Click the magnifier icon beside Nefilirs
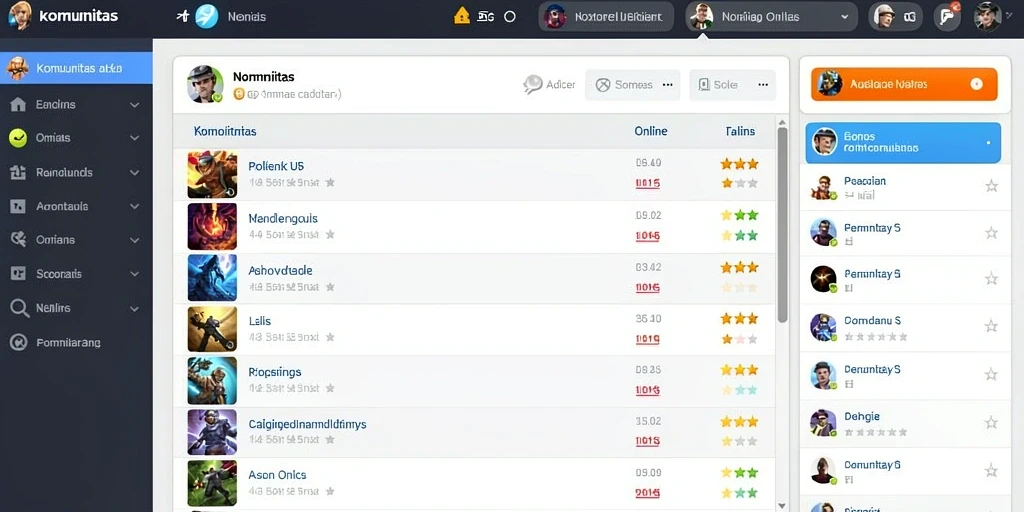This screenshot has width=1024, height=512. (20, 308)
